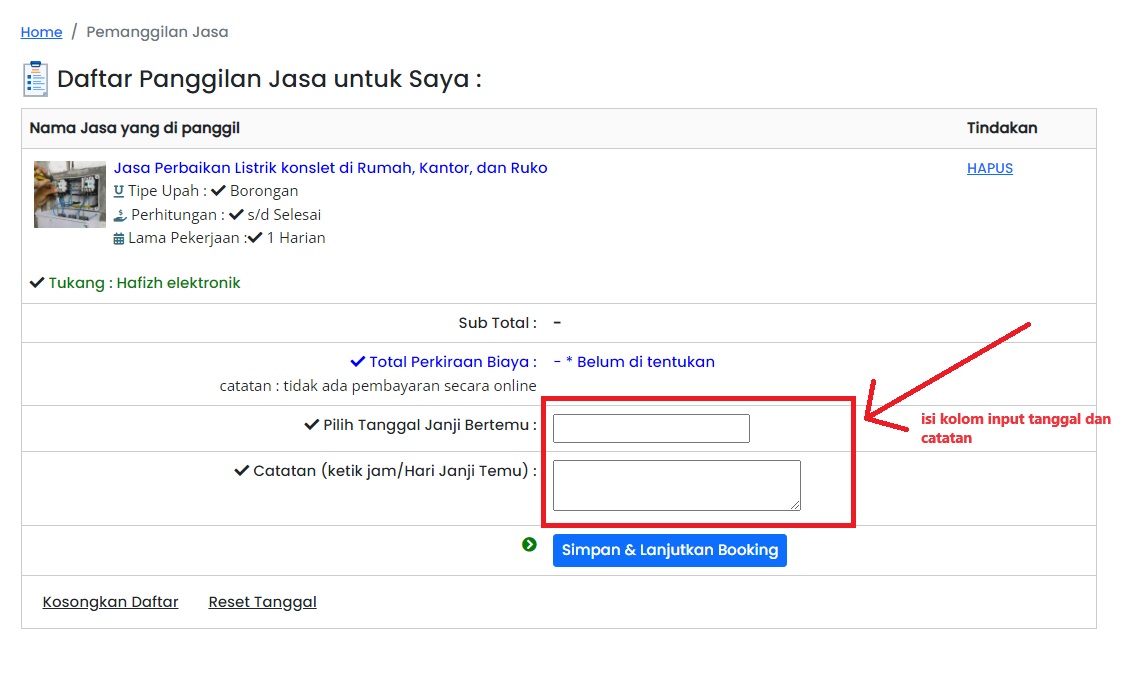
Task: Click the Reset Tanggal link
Action: click(x=262, y=602)
